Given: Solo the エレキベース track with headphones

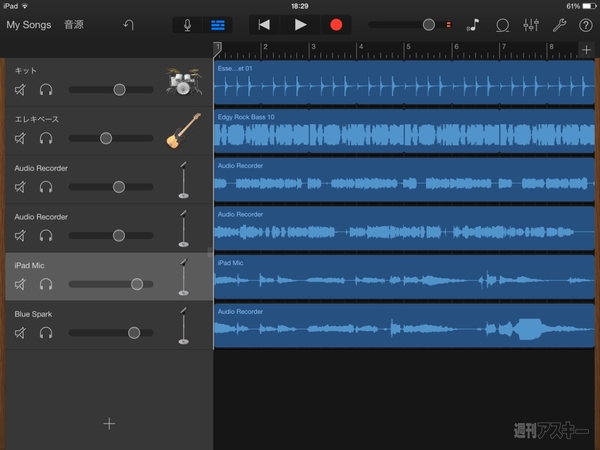Looking at the screenshot, I should (45, 138).
